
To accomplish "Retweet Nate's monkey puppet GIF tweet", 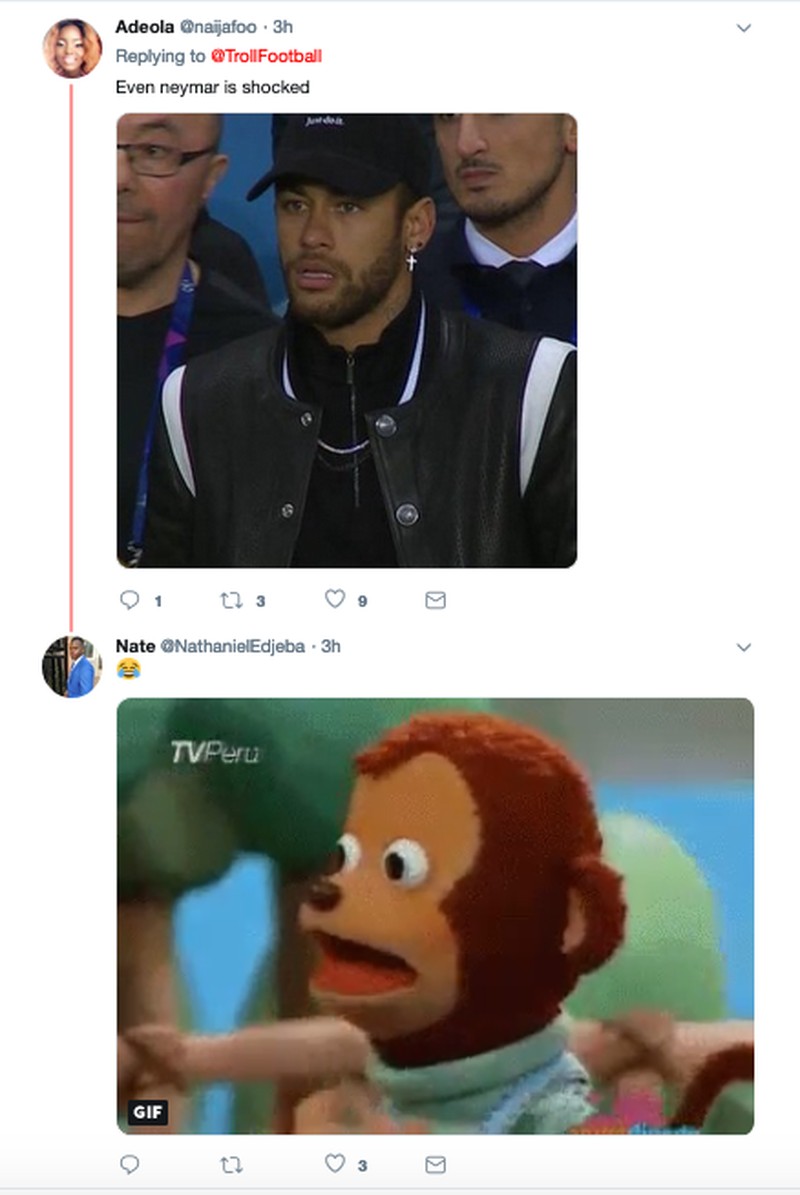I will (231, 1164).
